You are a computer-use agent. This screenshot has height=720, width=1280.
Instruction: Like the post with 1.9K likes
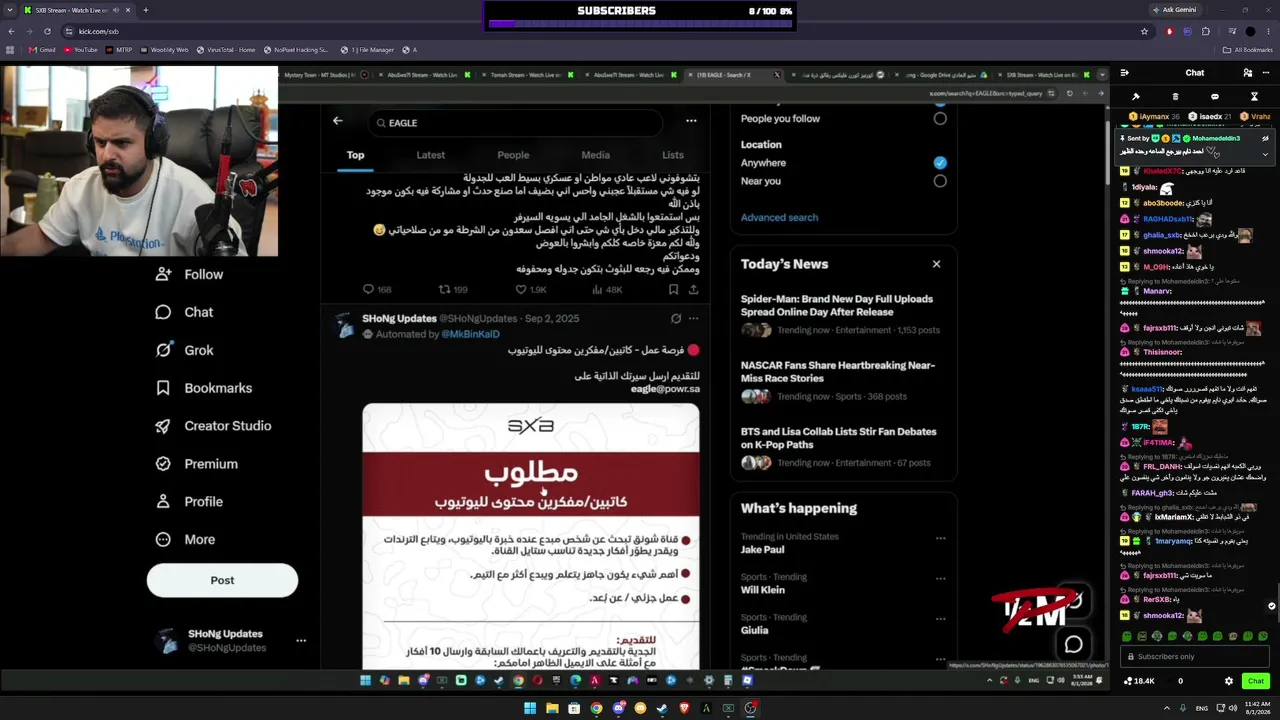[531, 290]
